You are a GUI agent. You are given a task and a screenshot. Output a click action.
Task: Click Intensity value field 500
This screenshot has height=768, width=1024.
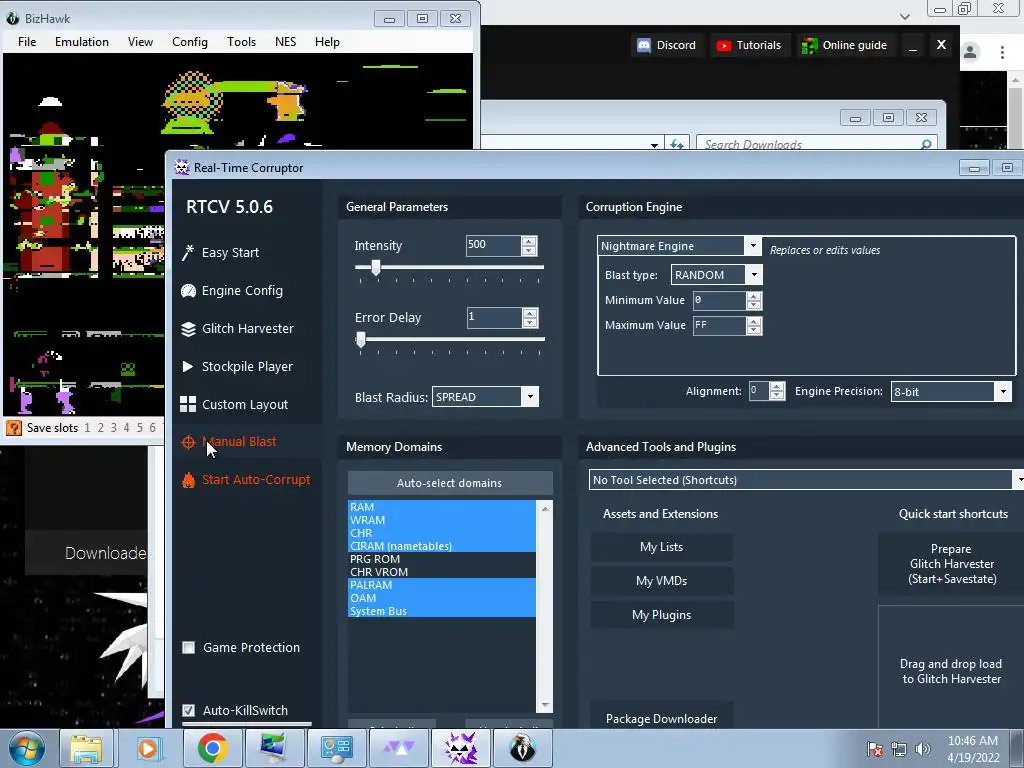point(493,246)
